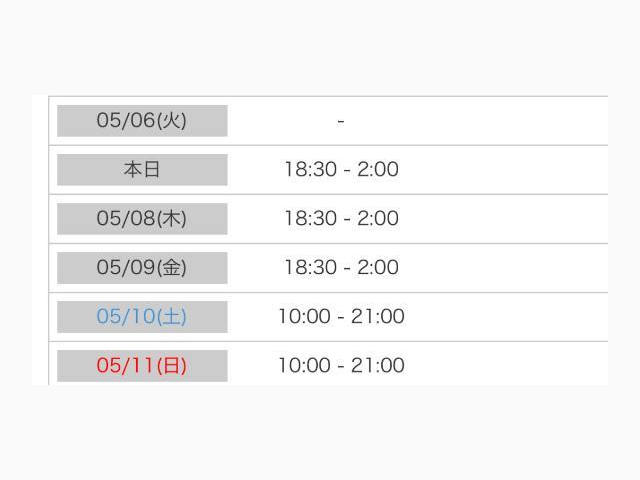Select the blue 05/10(土) date label
Screen dimensions: 640x480
click(142, 317)
